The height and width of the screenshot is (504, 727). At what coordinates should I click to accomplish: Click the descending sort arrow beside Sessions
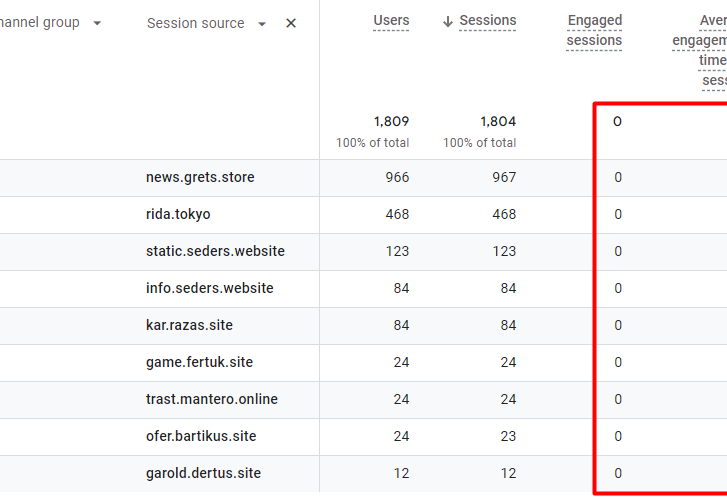point(447,21)
